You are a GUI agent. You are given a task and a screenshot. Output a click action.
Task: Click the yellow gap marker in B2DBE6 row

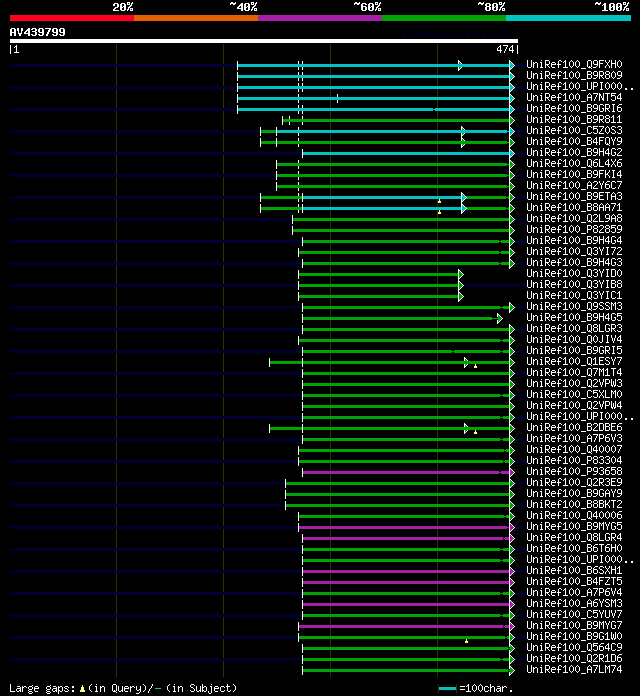475,432
